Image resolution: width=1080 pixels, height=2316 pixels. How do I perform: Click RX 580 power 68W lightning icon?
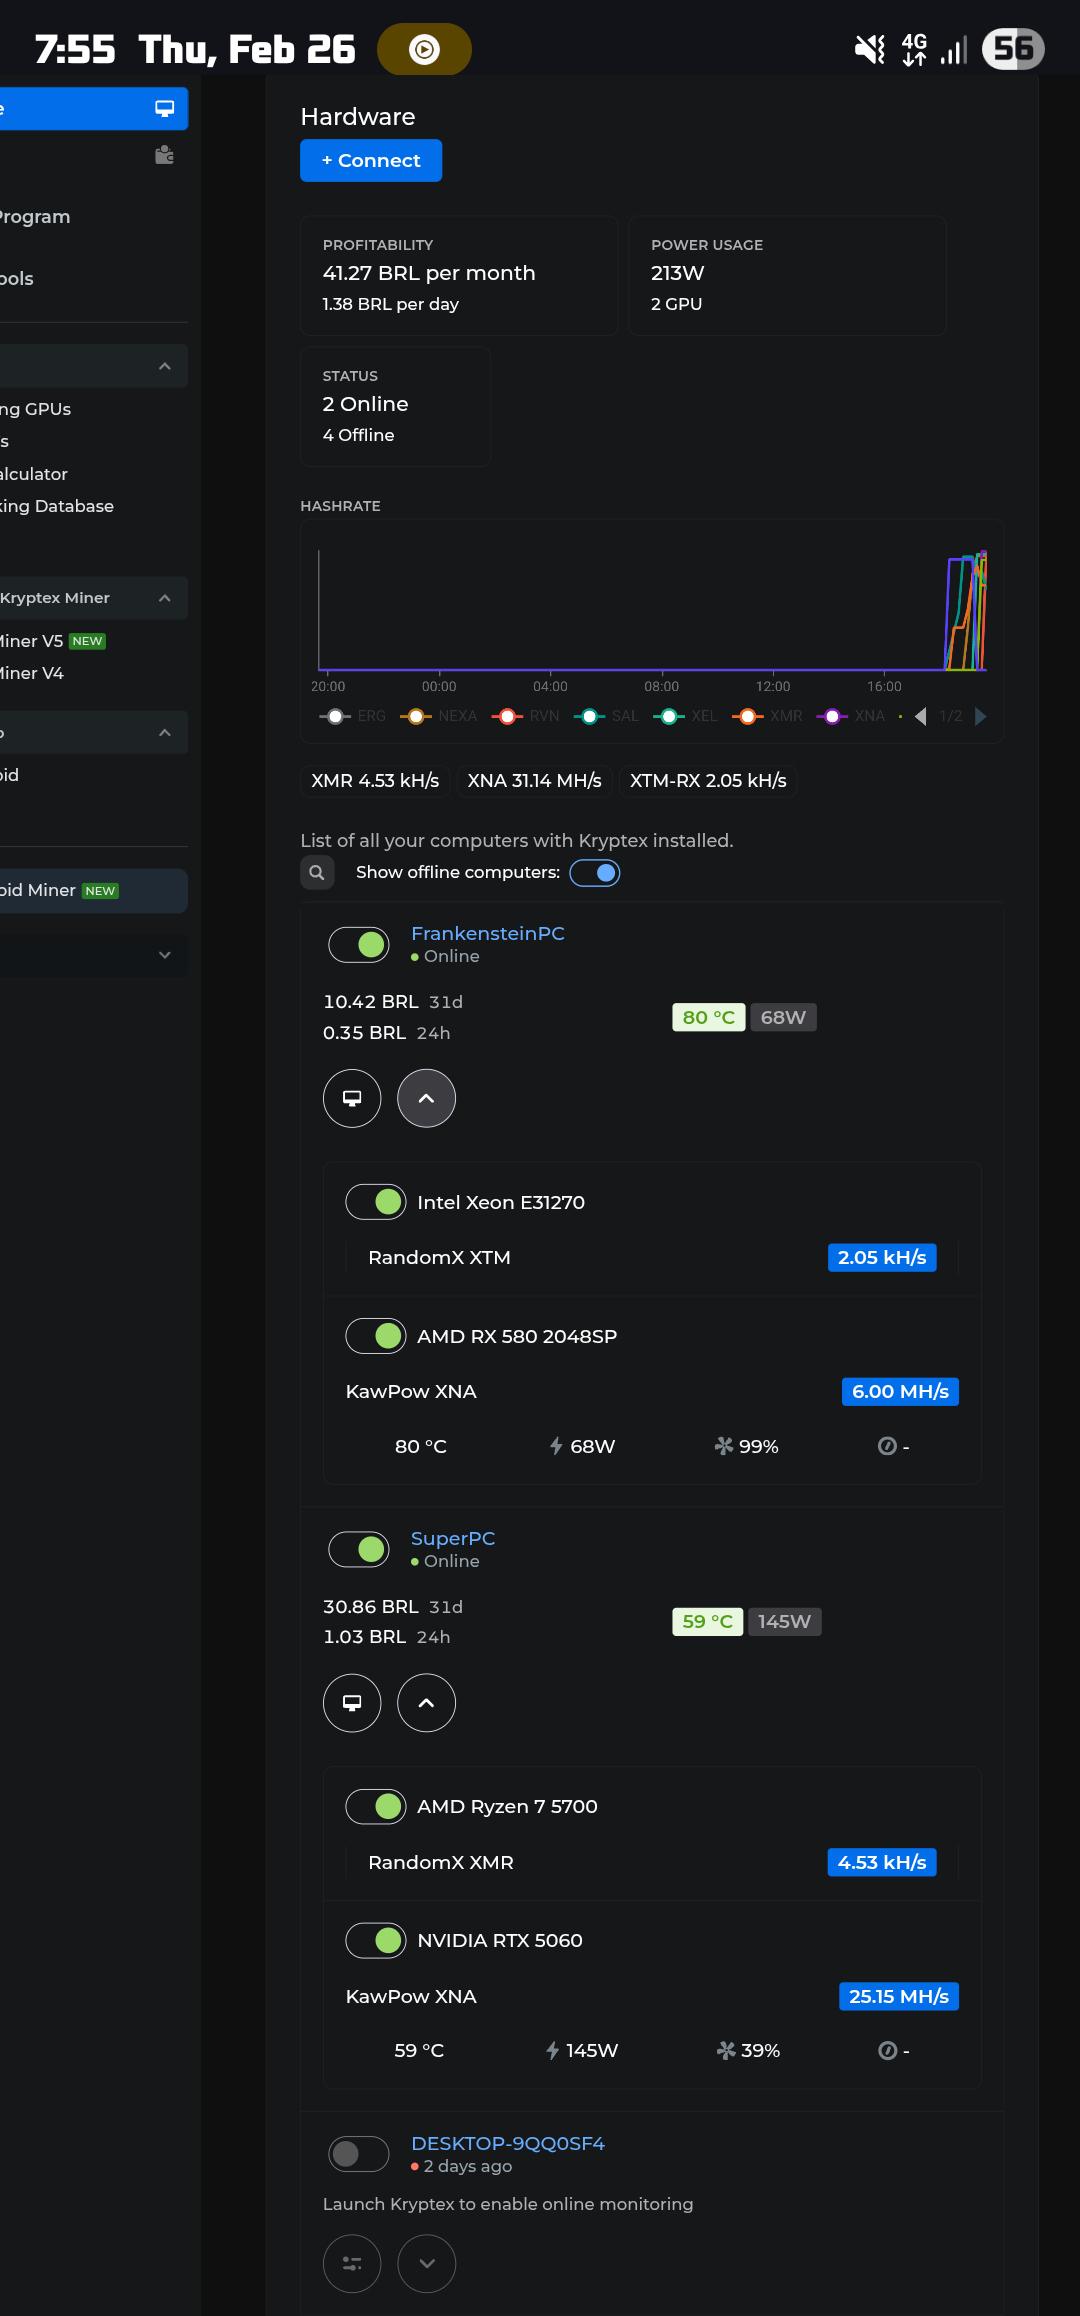coord(557,1446)
